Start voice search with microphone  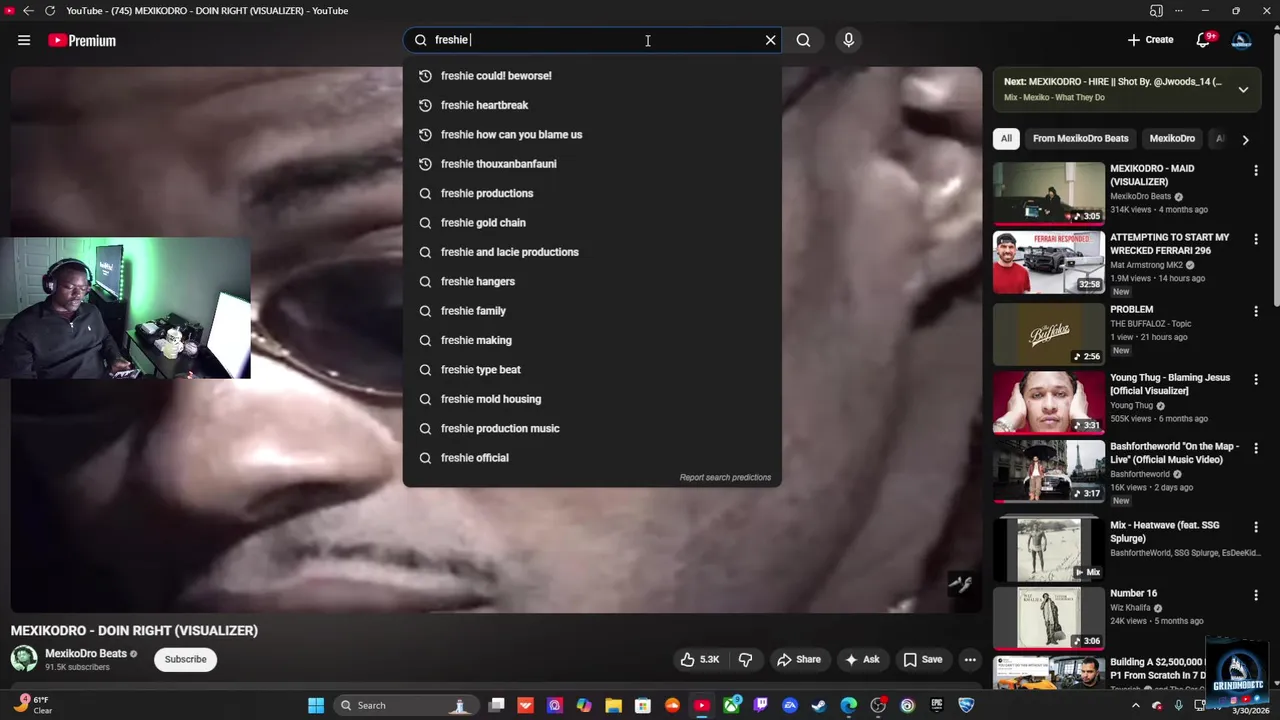(x=848, y=40)
